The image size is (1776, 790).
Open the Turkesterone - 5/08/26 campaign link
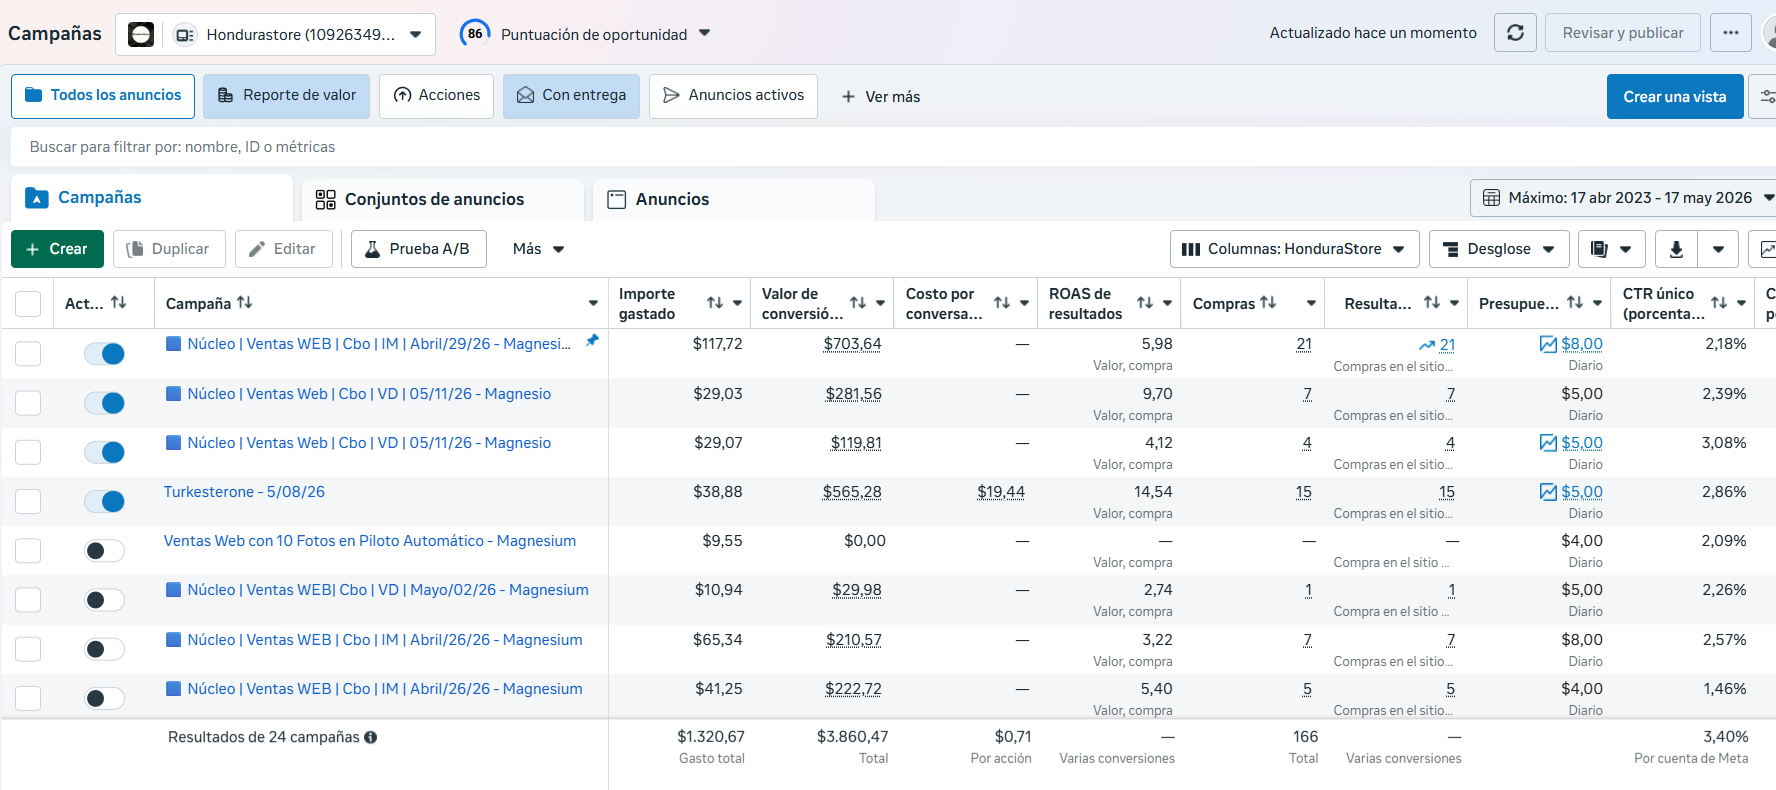(x=244, y=492)
